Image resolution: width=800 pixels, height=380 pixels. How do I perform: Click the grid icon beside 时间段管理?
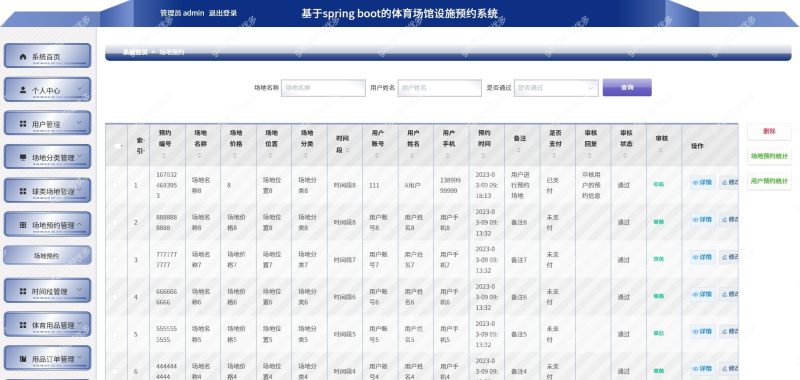pos(23,291)
